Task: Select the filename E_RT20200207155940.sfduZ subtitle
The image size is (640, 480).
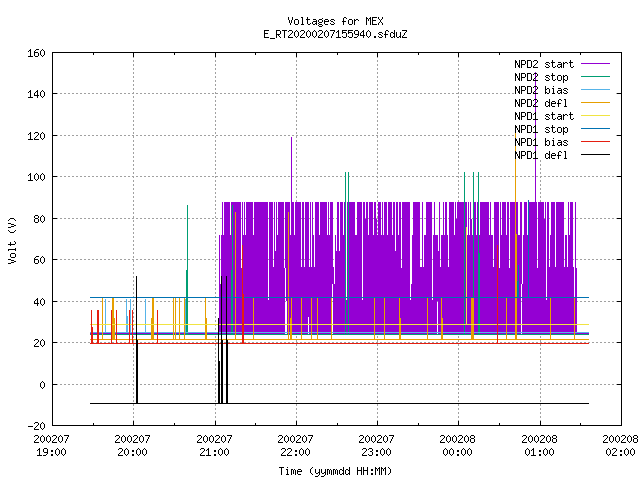Action: [335, 34]
